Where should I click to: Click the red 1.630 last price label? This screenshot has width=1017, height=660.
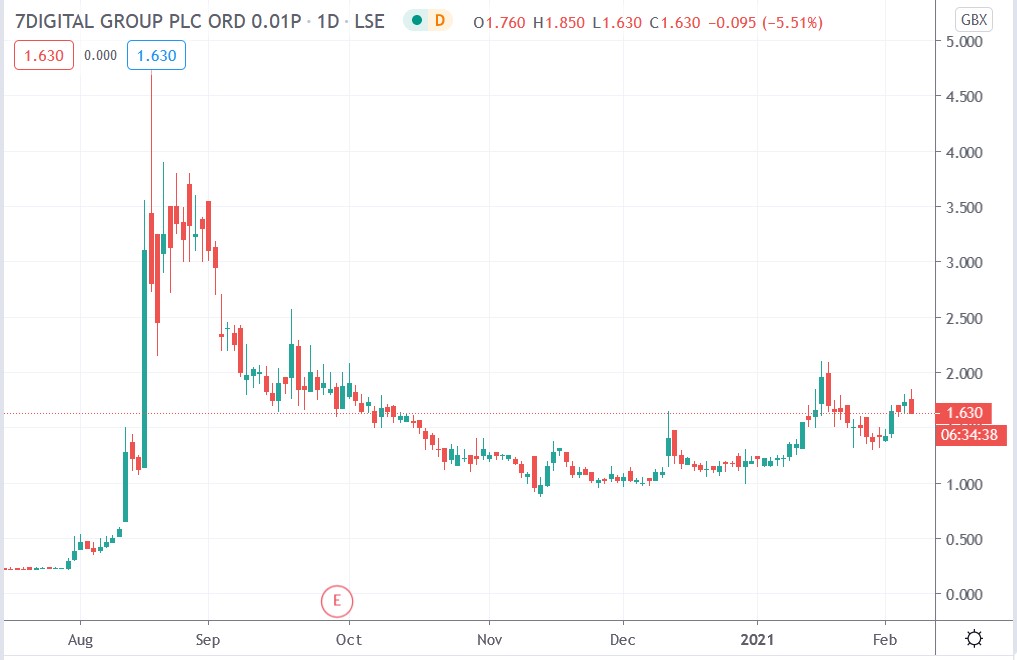point(963,412)
